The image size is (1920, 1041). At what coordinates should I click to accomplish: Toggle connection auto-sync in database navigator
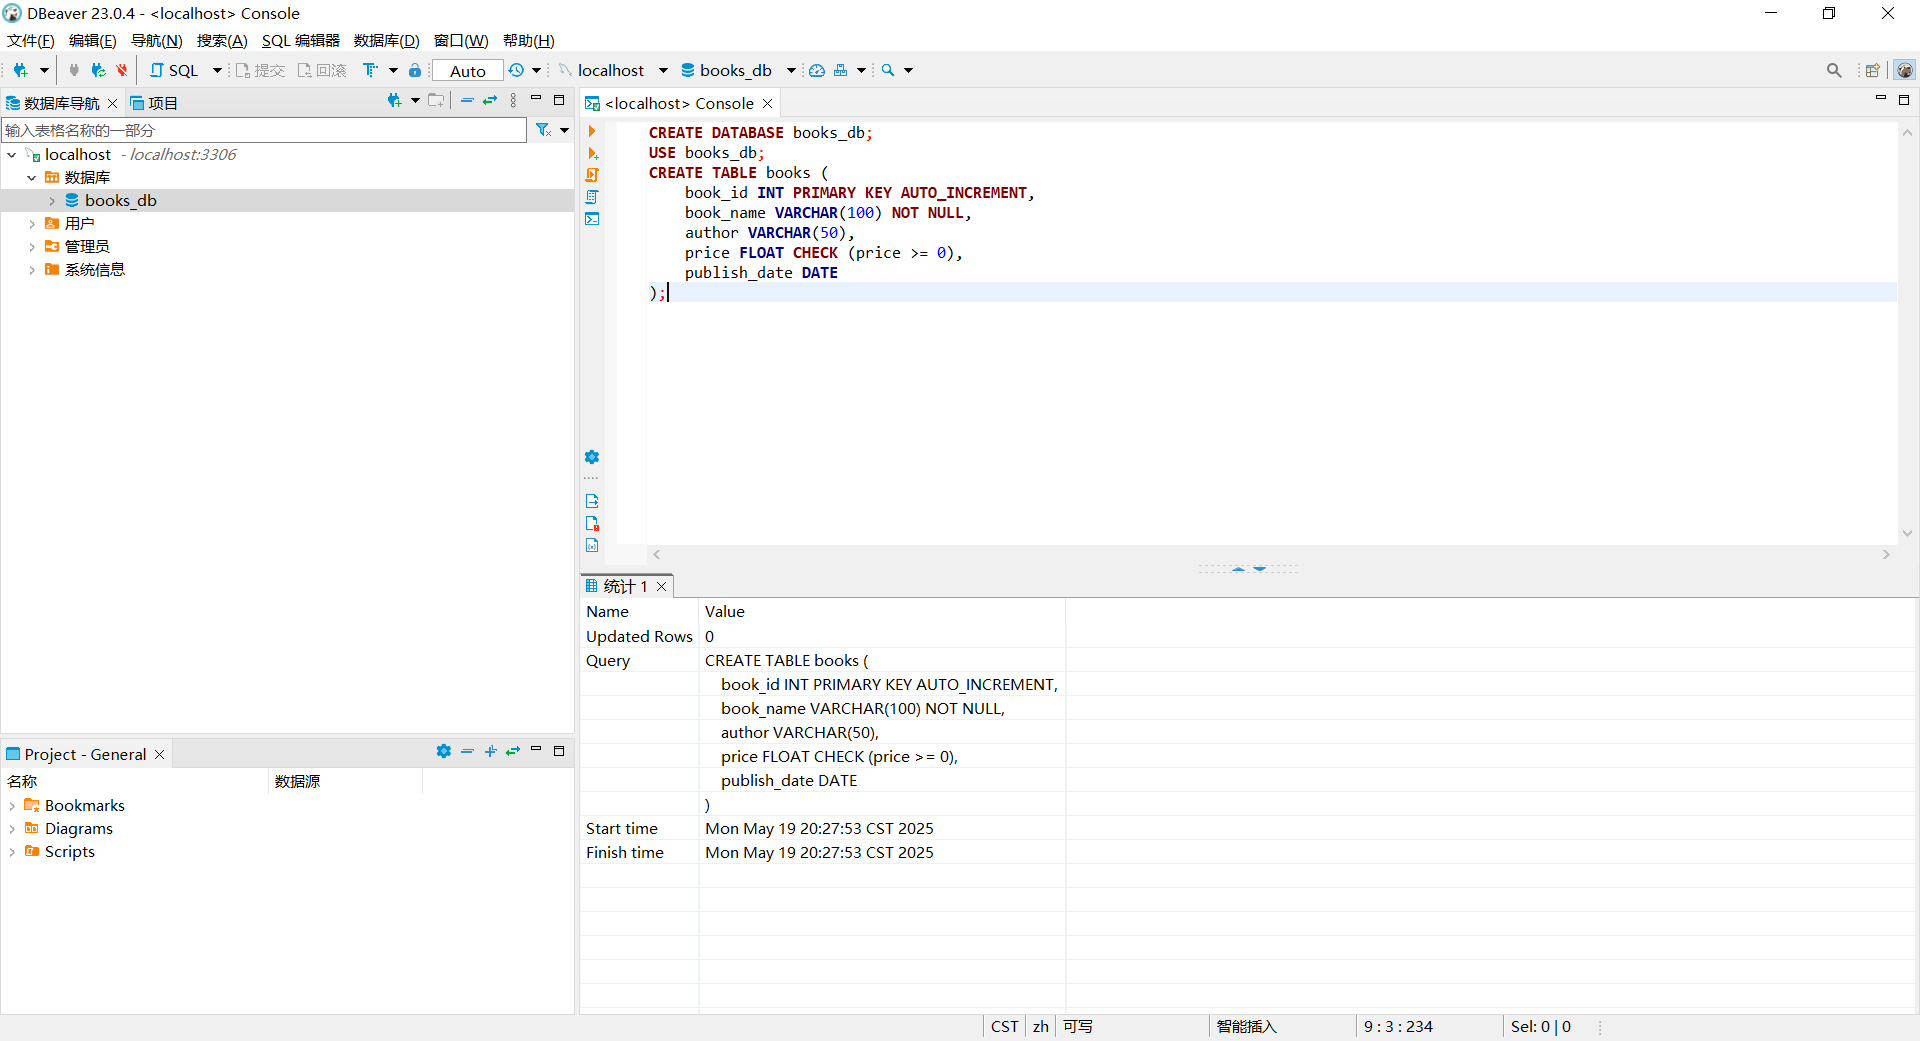[489, 101]
